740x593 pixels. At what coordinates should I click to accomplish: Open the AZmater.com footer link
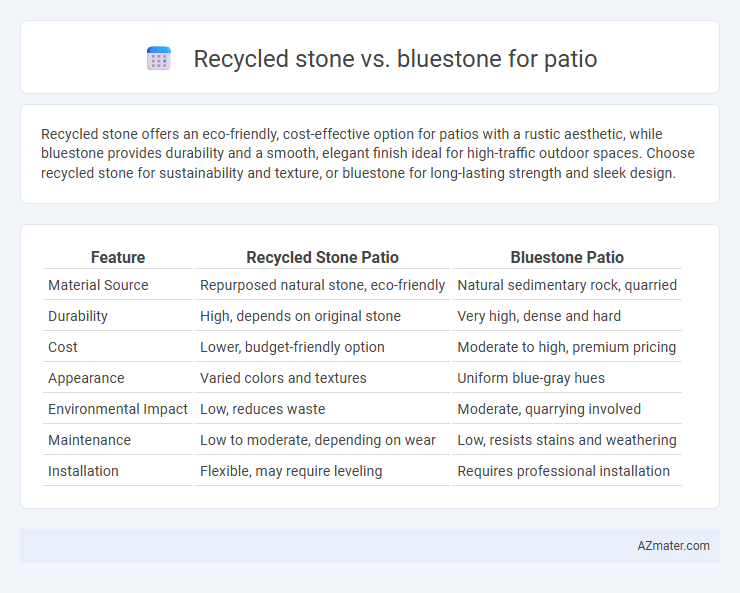tap(673, 545)
